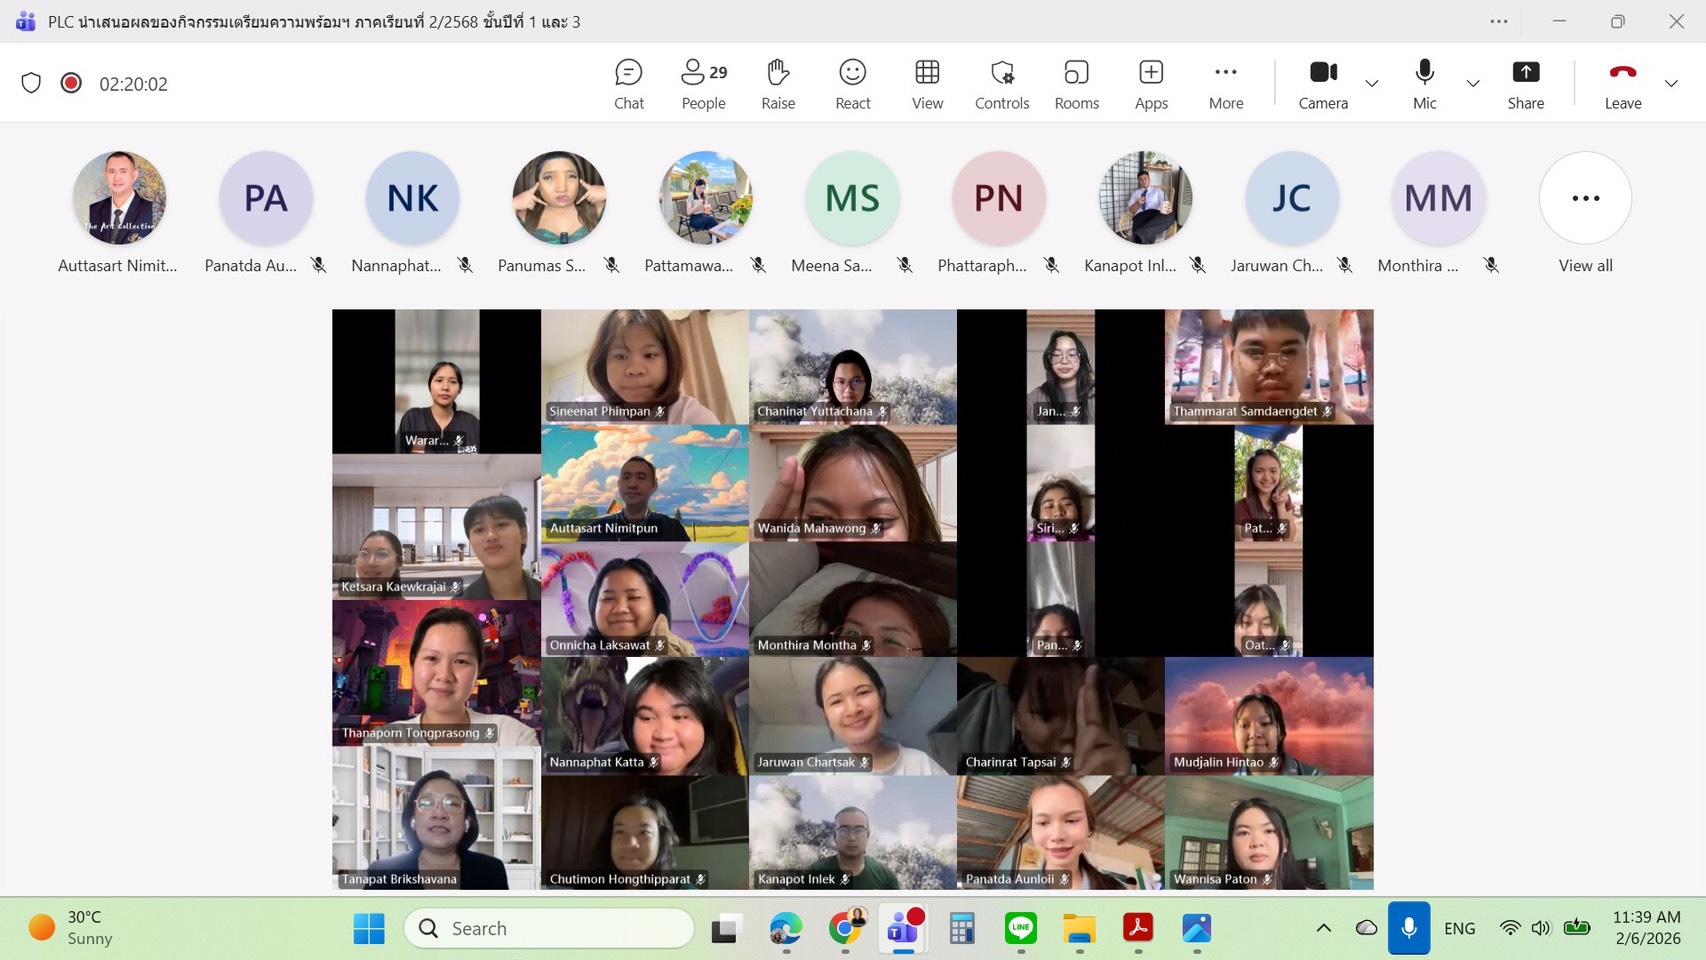Image resolution: width=1706 pixels, height=960 pixels.
Task: Open the Chat panel
Action: 628,84
